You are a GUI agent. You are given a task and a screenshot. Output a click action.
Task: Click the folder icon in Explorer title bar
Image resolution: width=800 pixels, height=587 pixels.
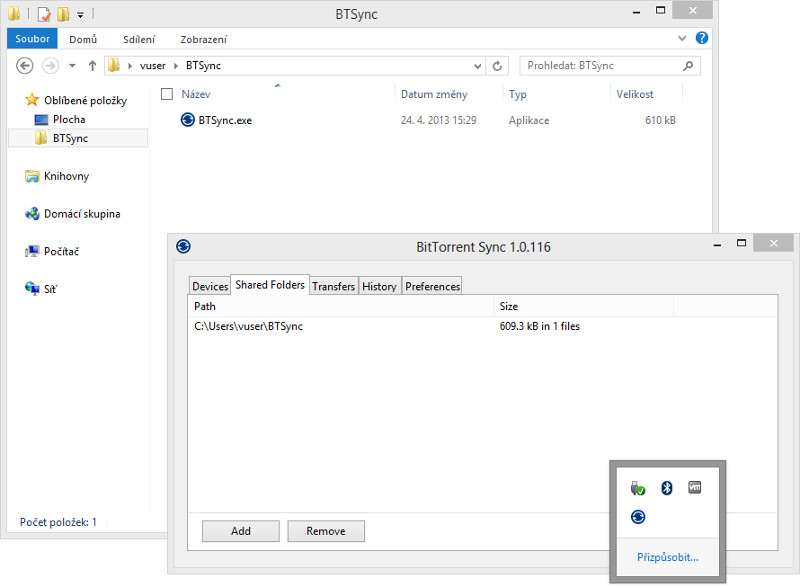pos(14,13)
